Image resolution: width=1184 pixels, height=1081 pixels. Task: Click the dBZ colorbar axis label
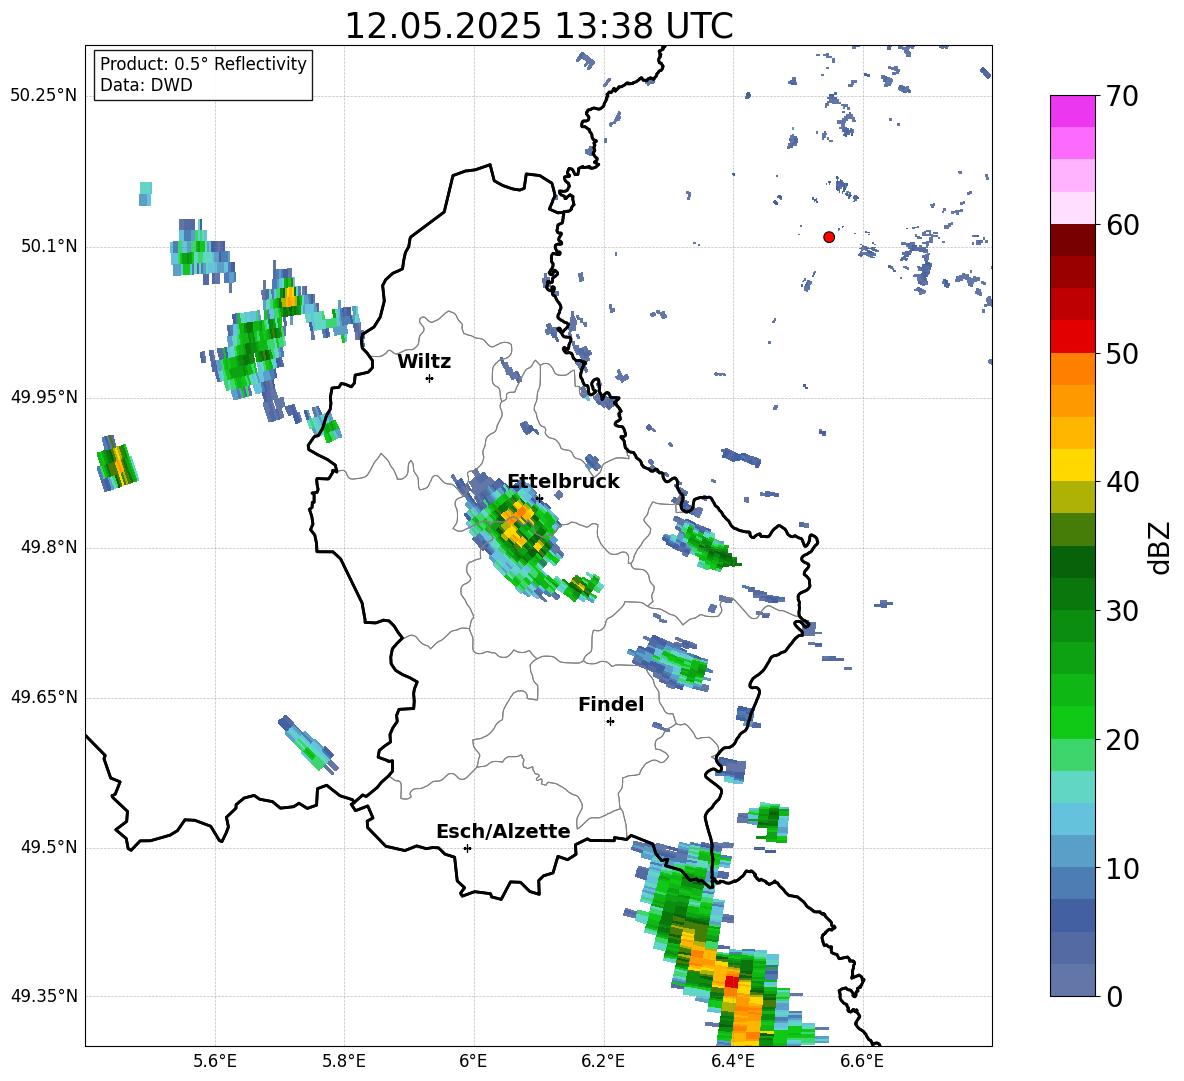tap(1160, 547)
